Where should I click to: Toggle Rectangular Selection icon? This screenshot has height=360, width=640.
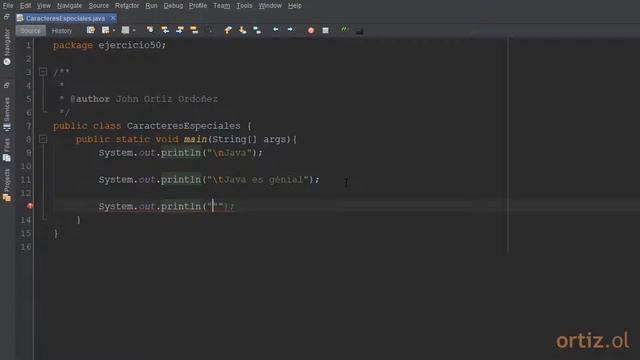click(210, 30)
